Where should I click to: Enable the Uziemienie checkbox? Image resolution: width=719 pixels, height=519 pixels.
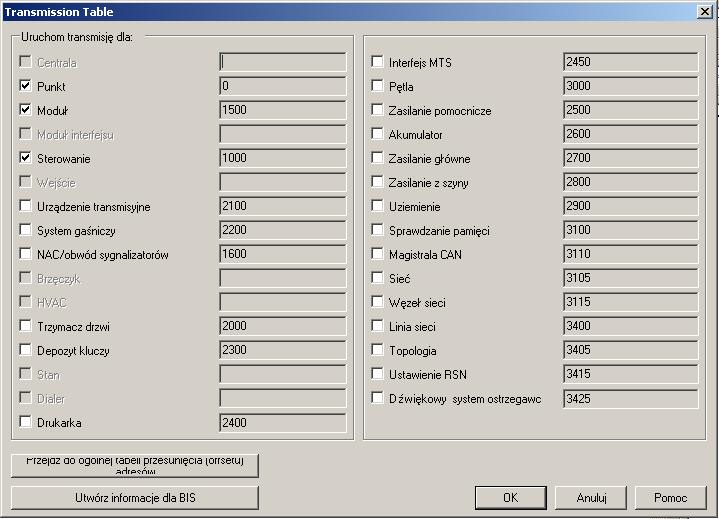point(377,205)
